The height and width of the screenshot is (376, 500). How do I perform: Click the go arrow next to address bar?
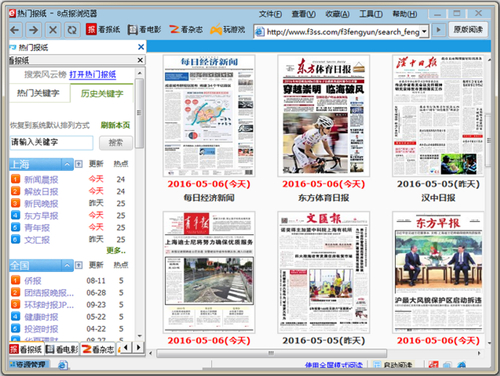[x=439, y=30]
